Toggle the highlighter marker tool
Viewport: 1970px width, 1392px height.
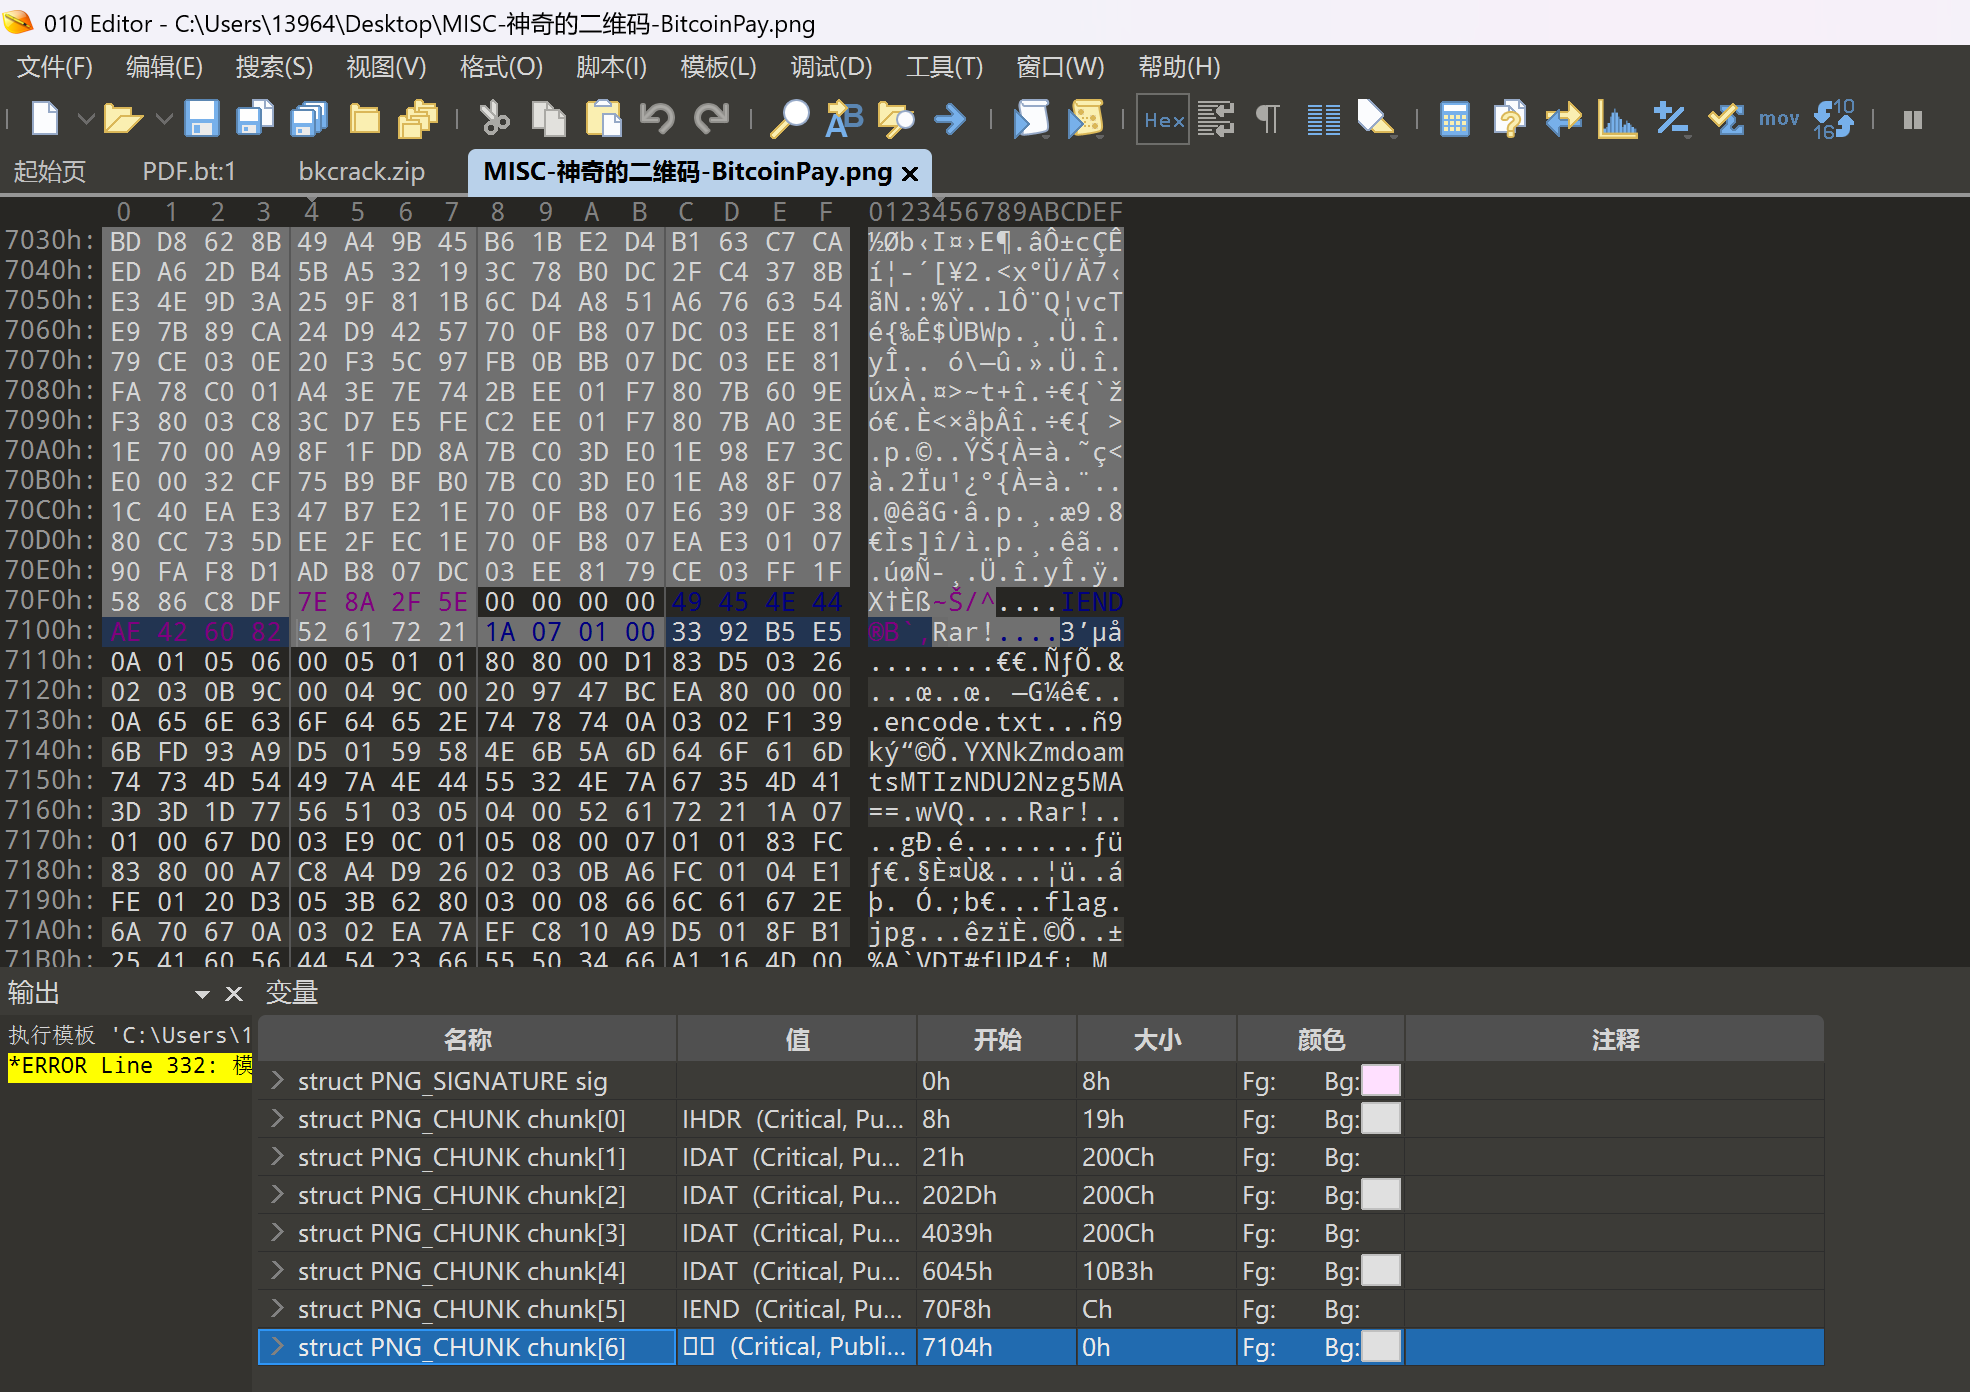(1376, 119)
